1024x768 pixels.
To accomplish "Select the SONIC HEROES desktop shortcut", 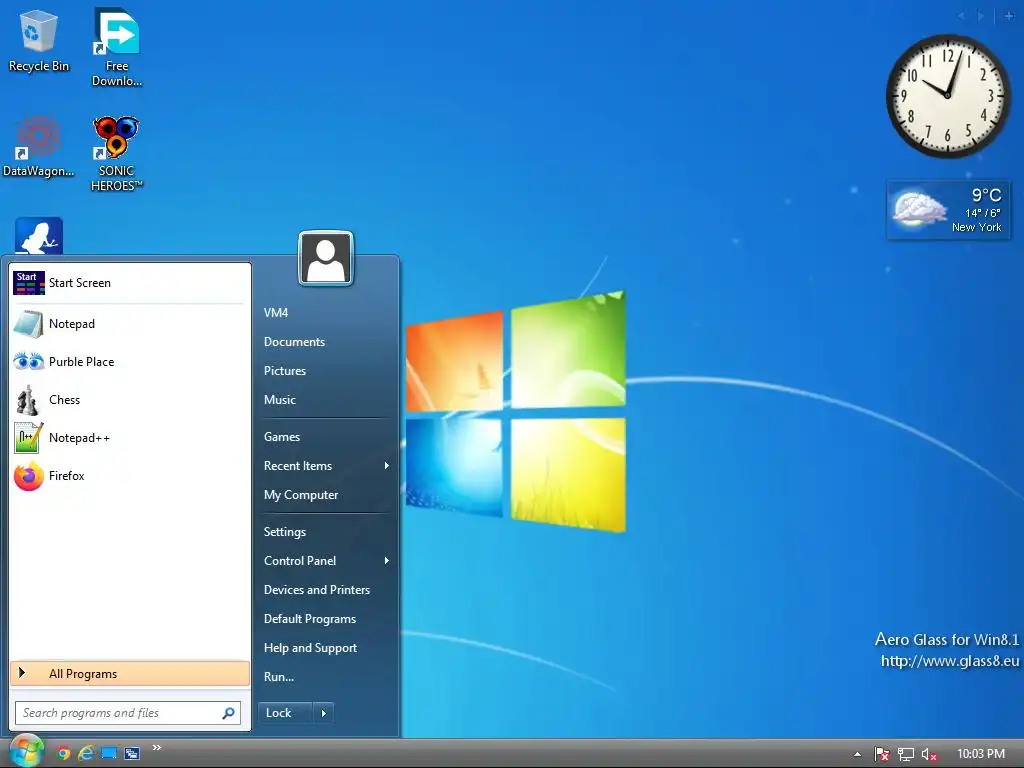I will click(x=116, y=153).
